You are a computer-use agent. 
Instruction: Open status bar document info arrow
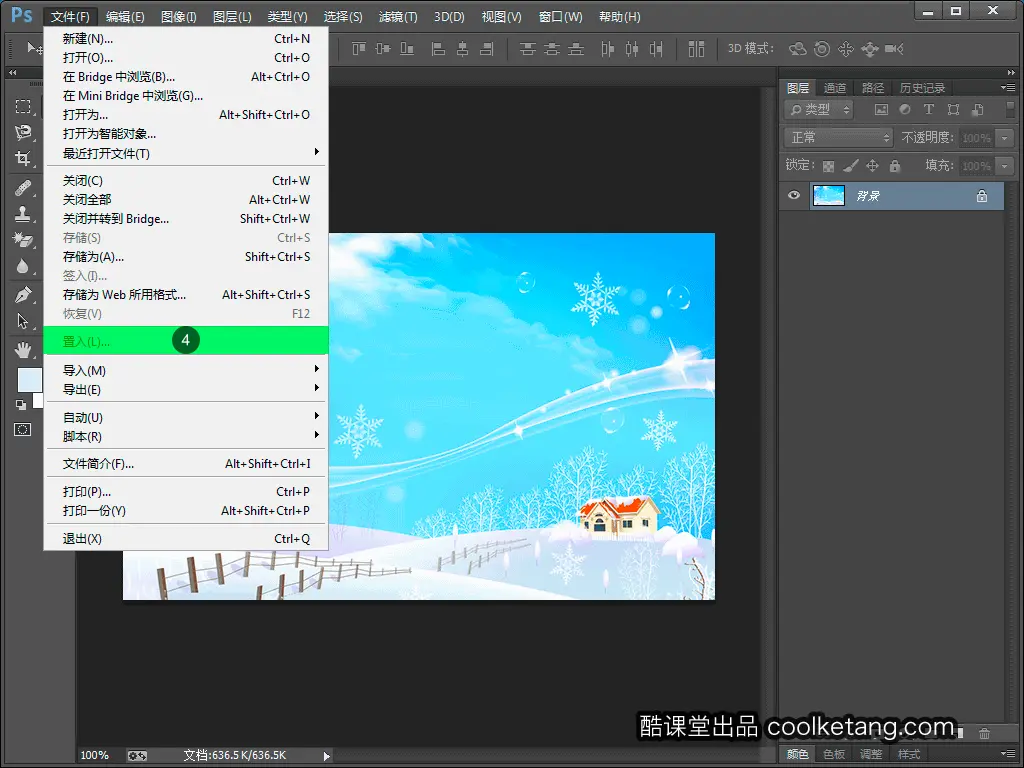point(327,756)
